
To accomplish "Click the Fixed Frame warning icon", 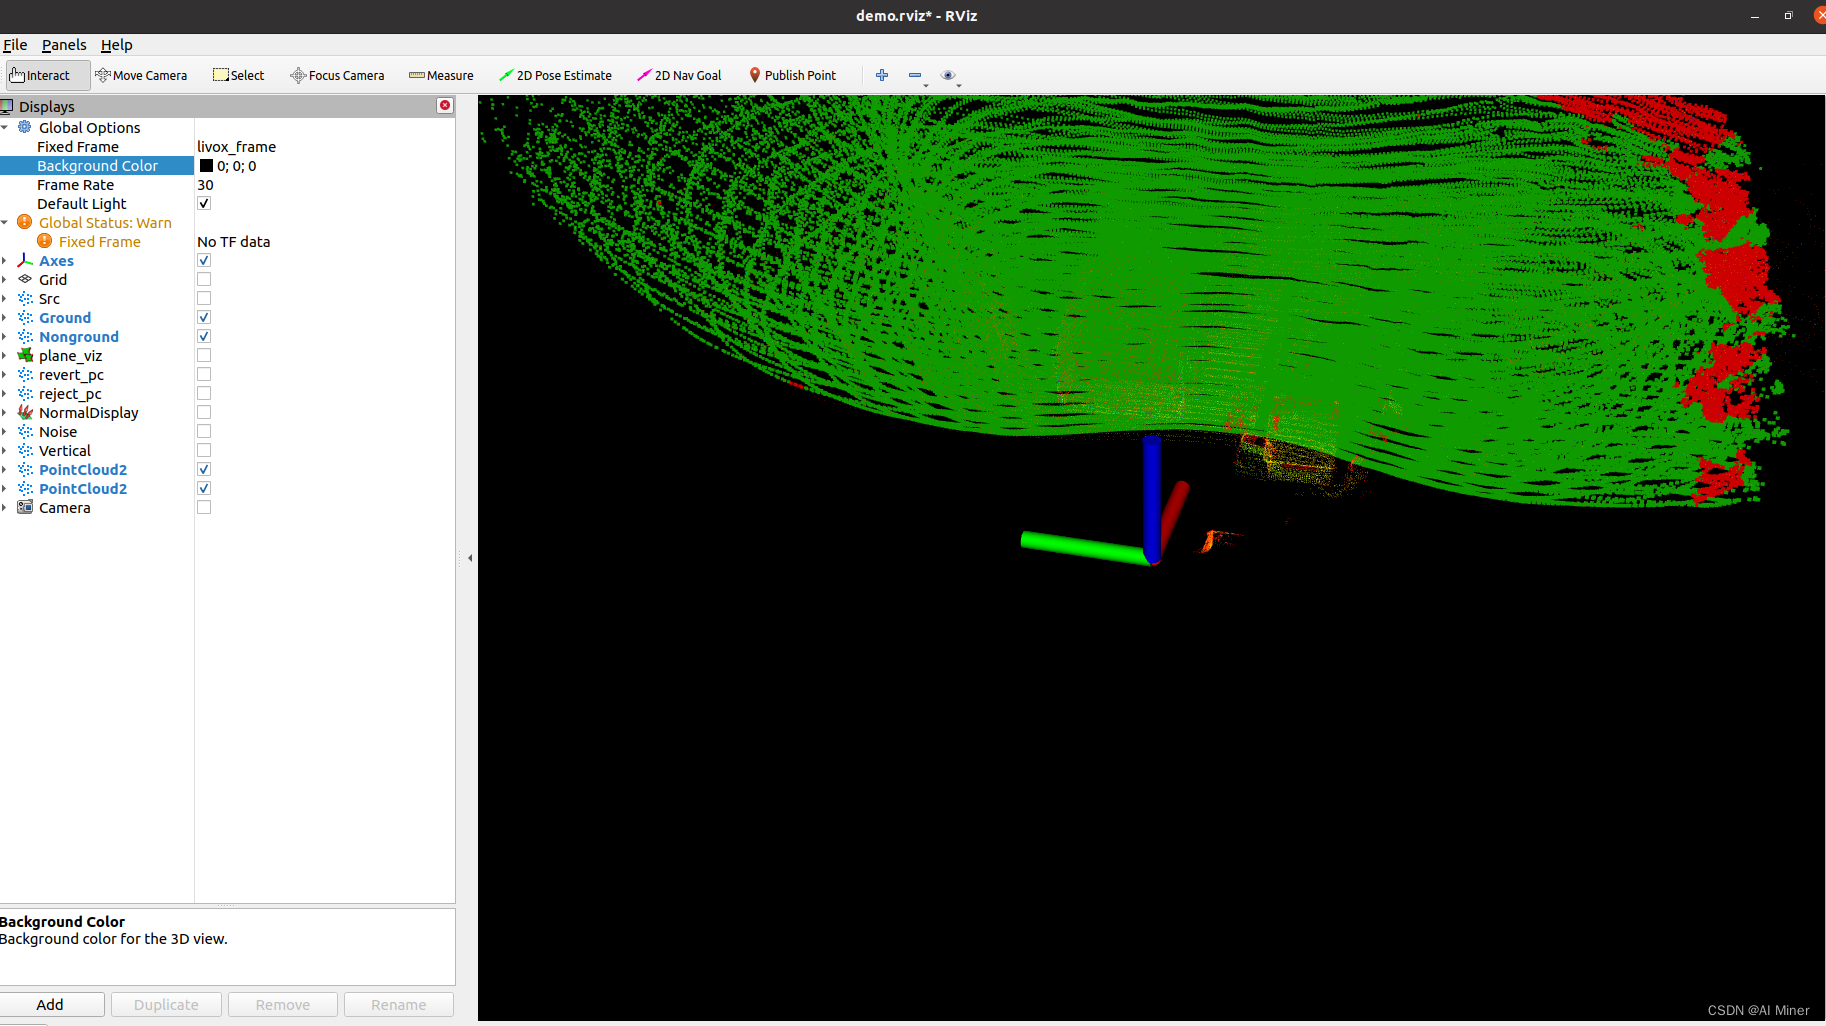I will [45, 241].
